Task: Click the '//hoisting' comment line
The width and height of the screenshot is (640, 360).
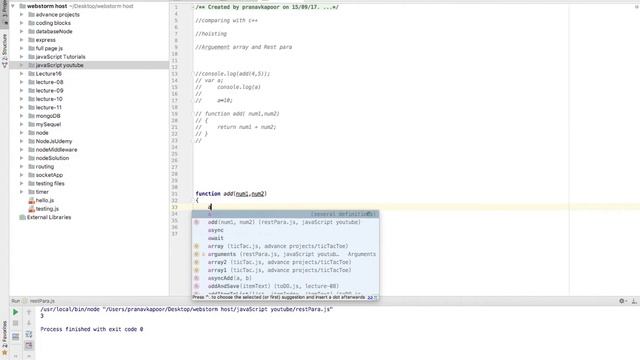Action: click(x=211, y=34)
